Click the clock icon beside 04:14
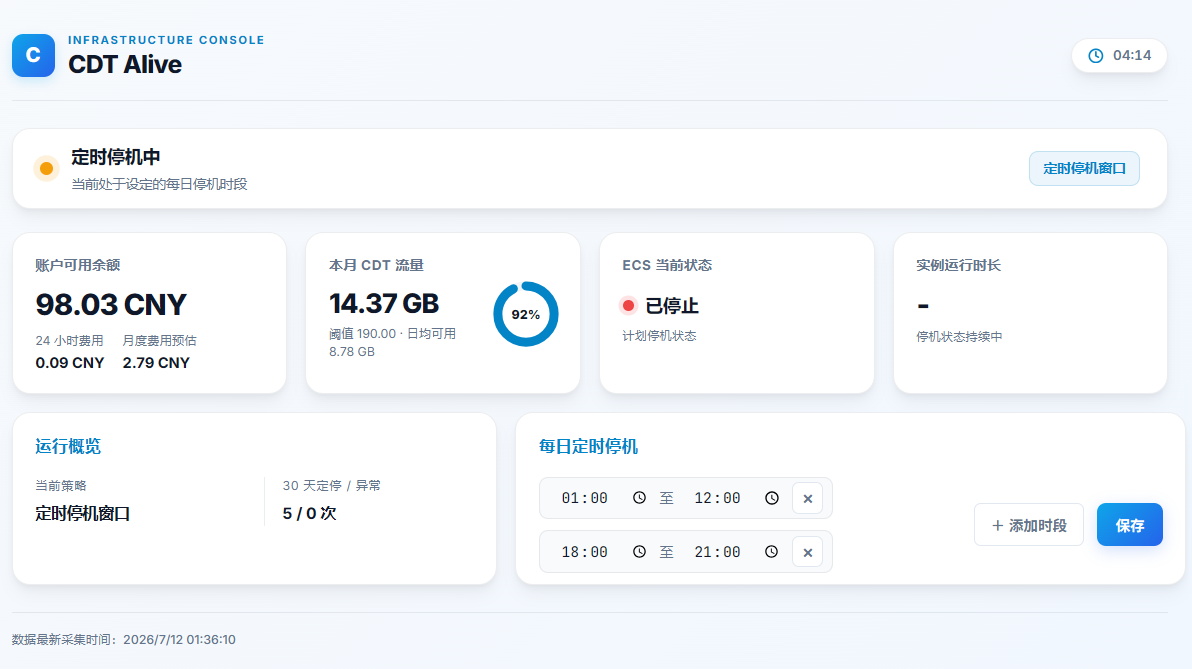 1095,55
